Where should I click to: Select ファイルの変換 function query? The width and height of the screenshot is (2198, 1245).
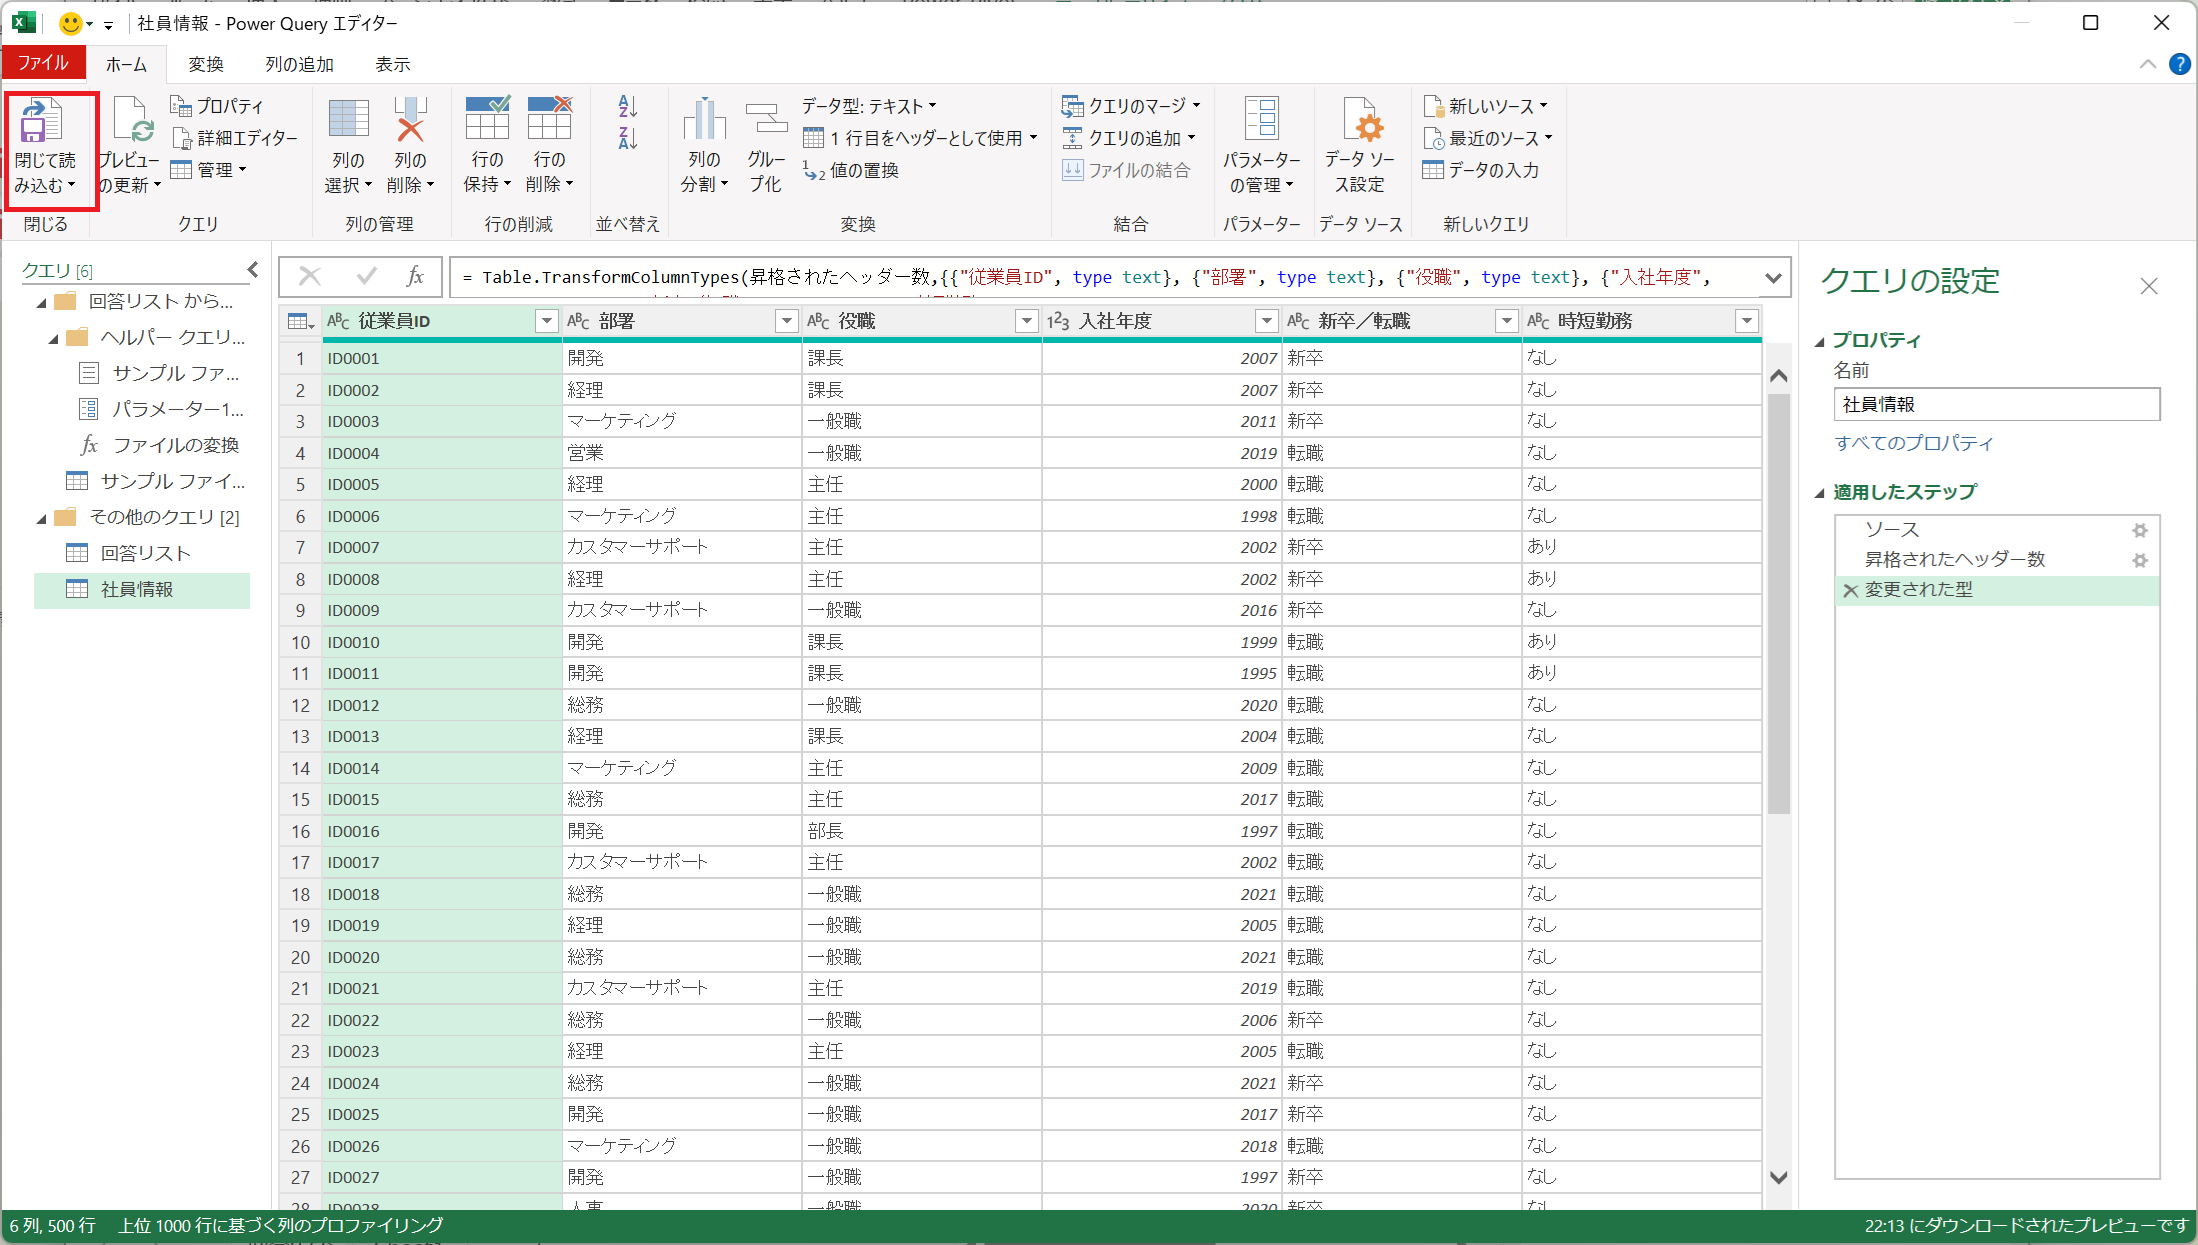[160, 445]
